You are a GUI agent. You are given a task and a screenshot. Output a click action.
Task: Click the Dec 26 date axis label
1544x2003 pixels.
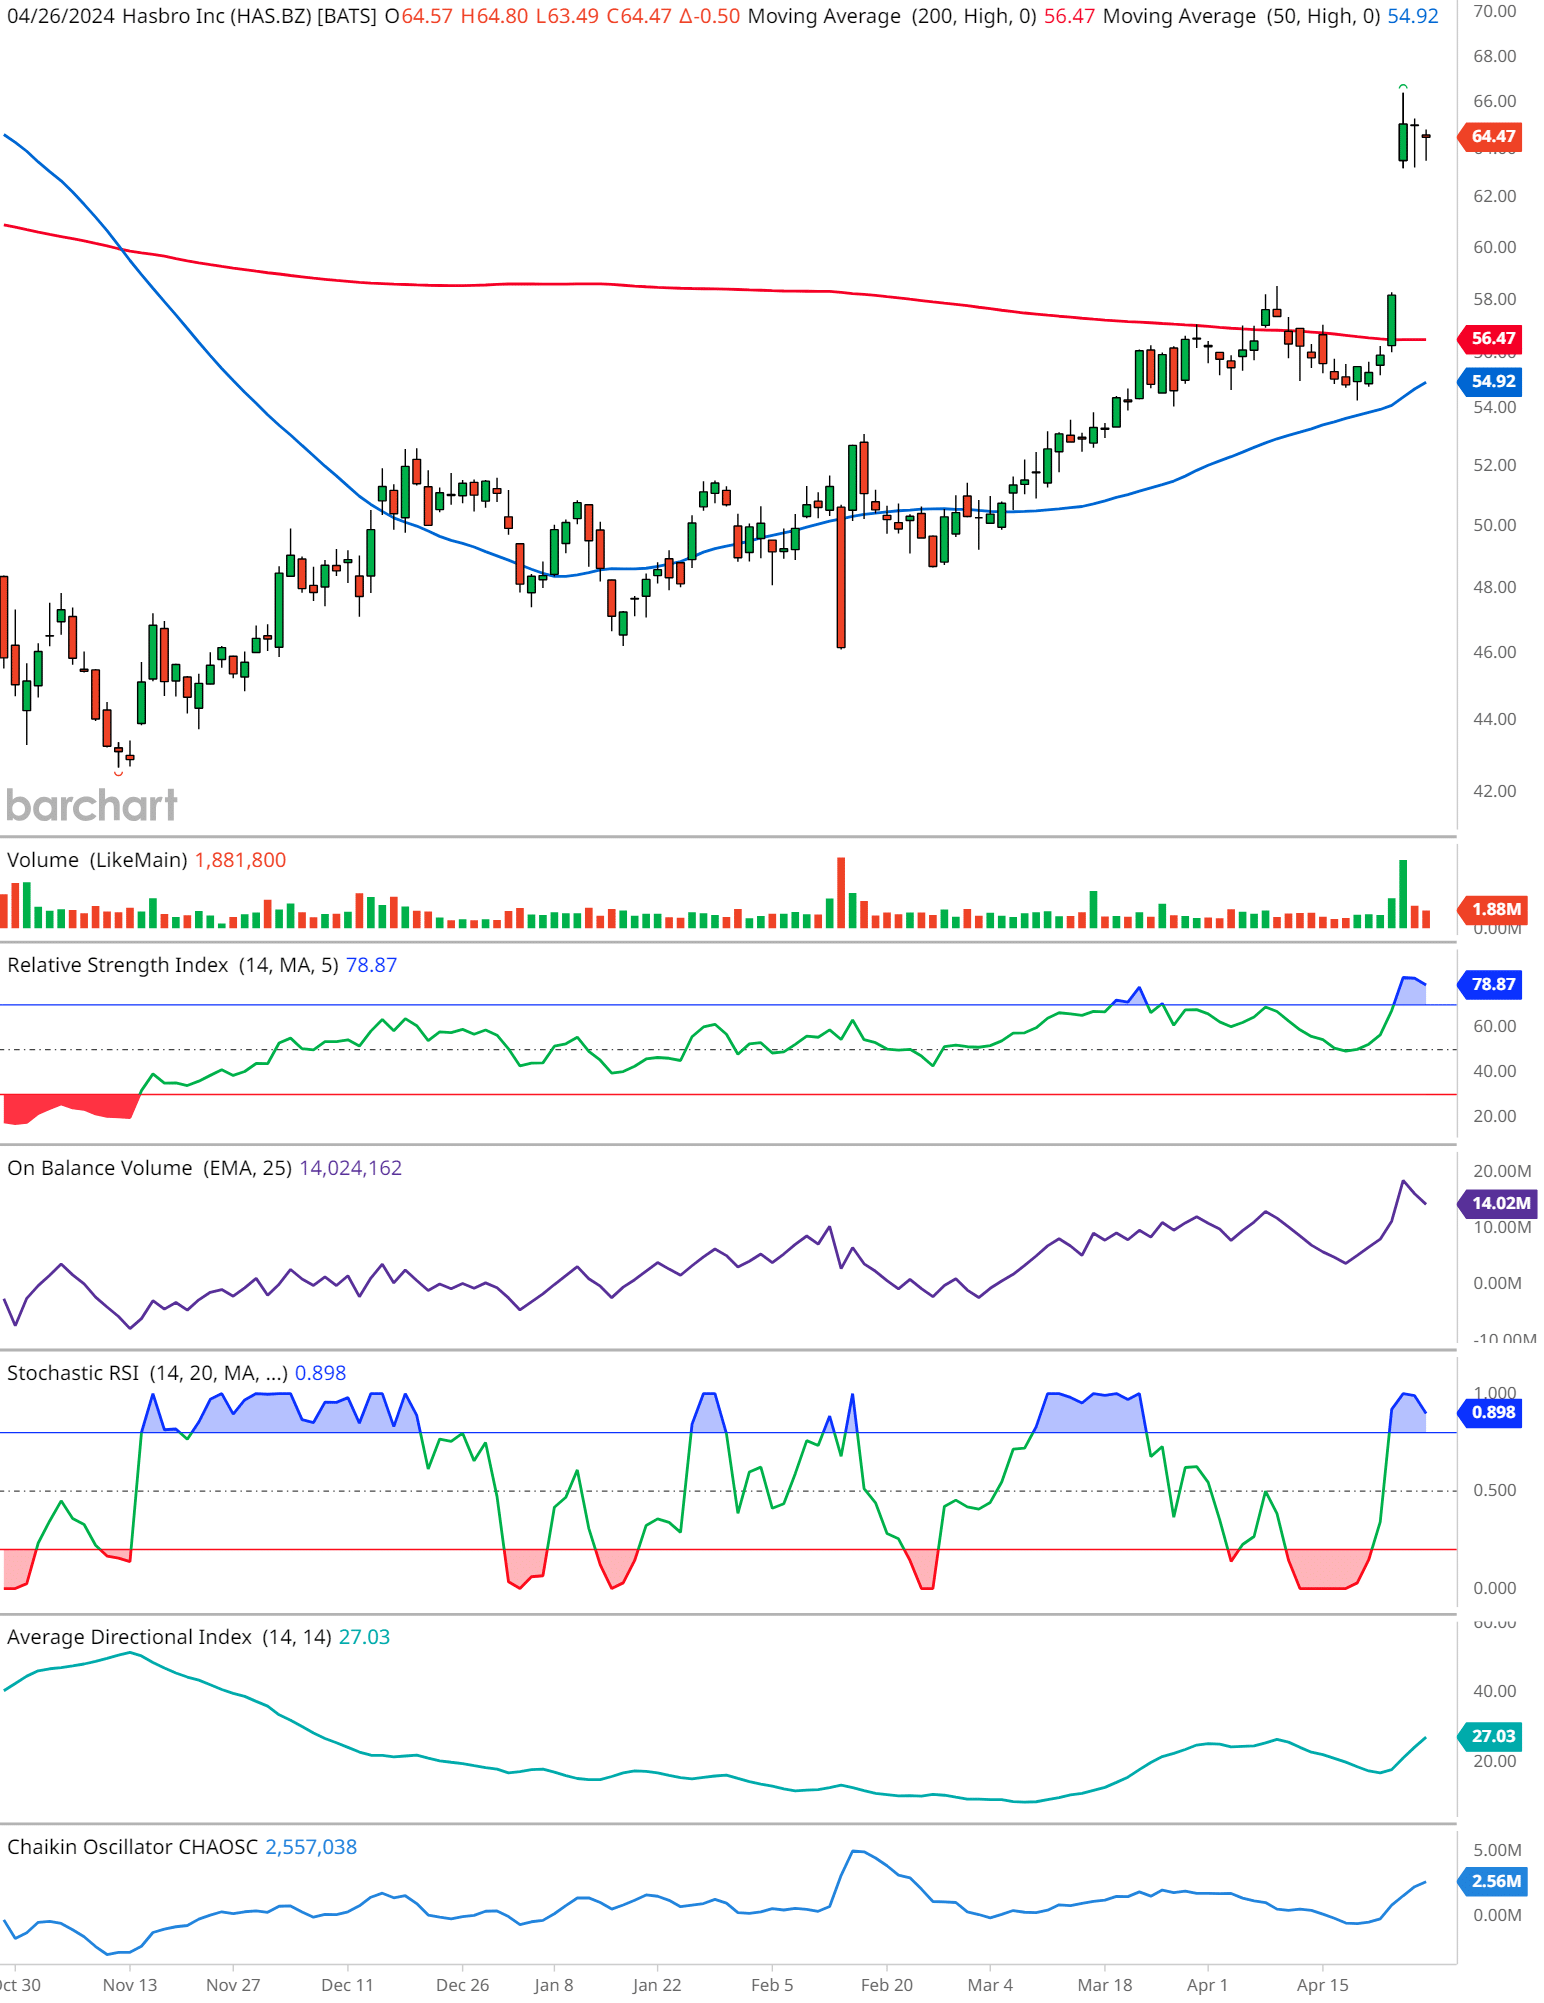pyautogui.click(x=462, y=1985)
